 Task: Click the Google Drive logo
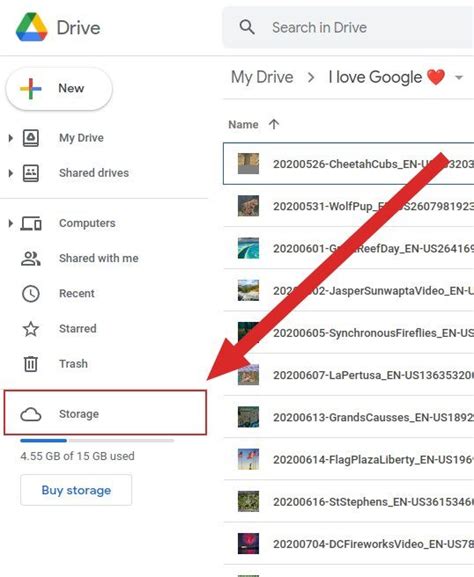(32, 27)
